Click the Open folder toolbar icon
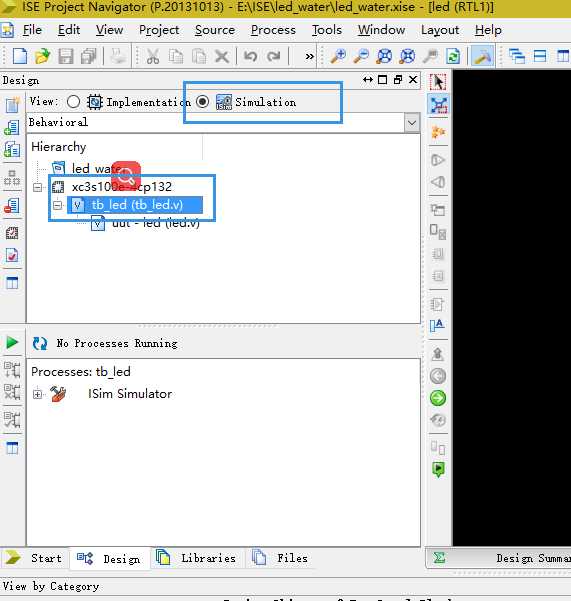The image size is (571, 601). point(43,56)
